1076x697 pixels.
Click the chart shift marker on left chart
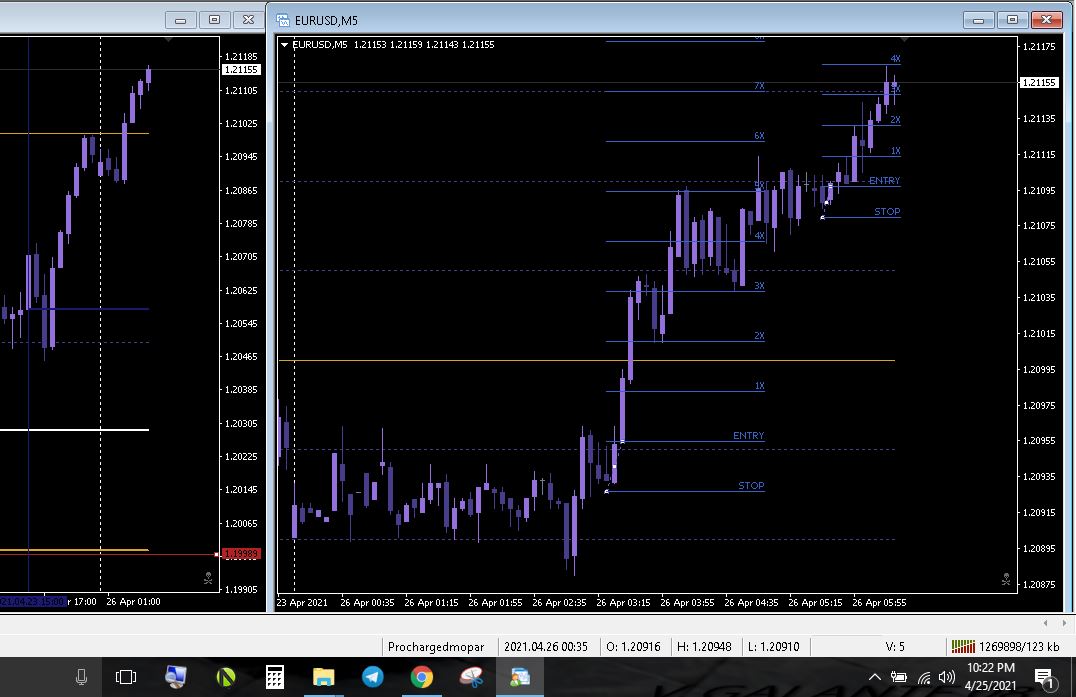pyautogui.click(x=168, y=40)
